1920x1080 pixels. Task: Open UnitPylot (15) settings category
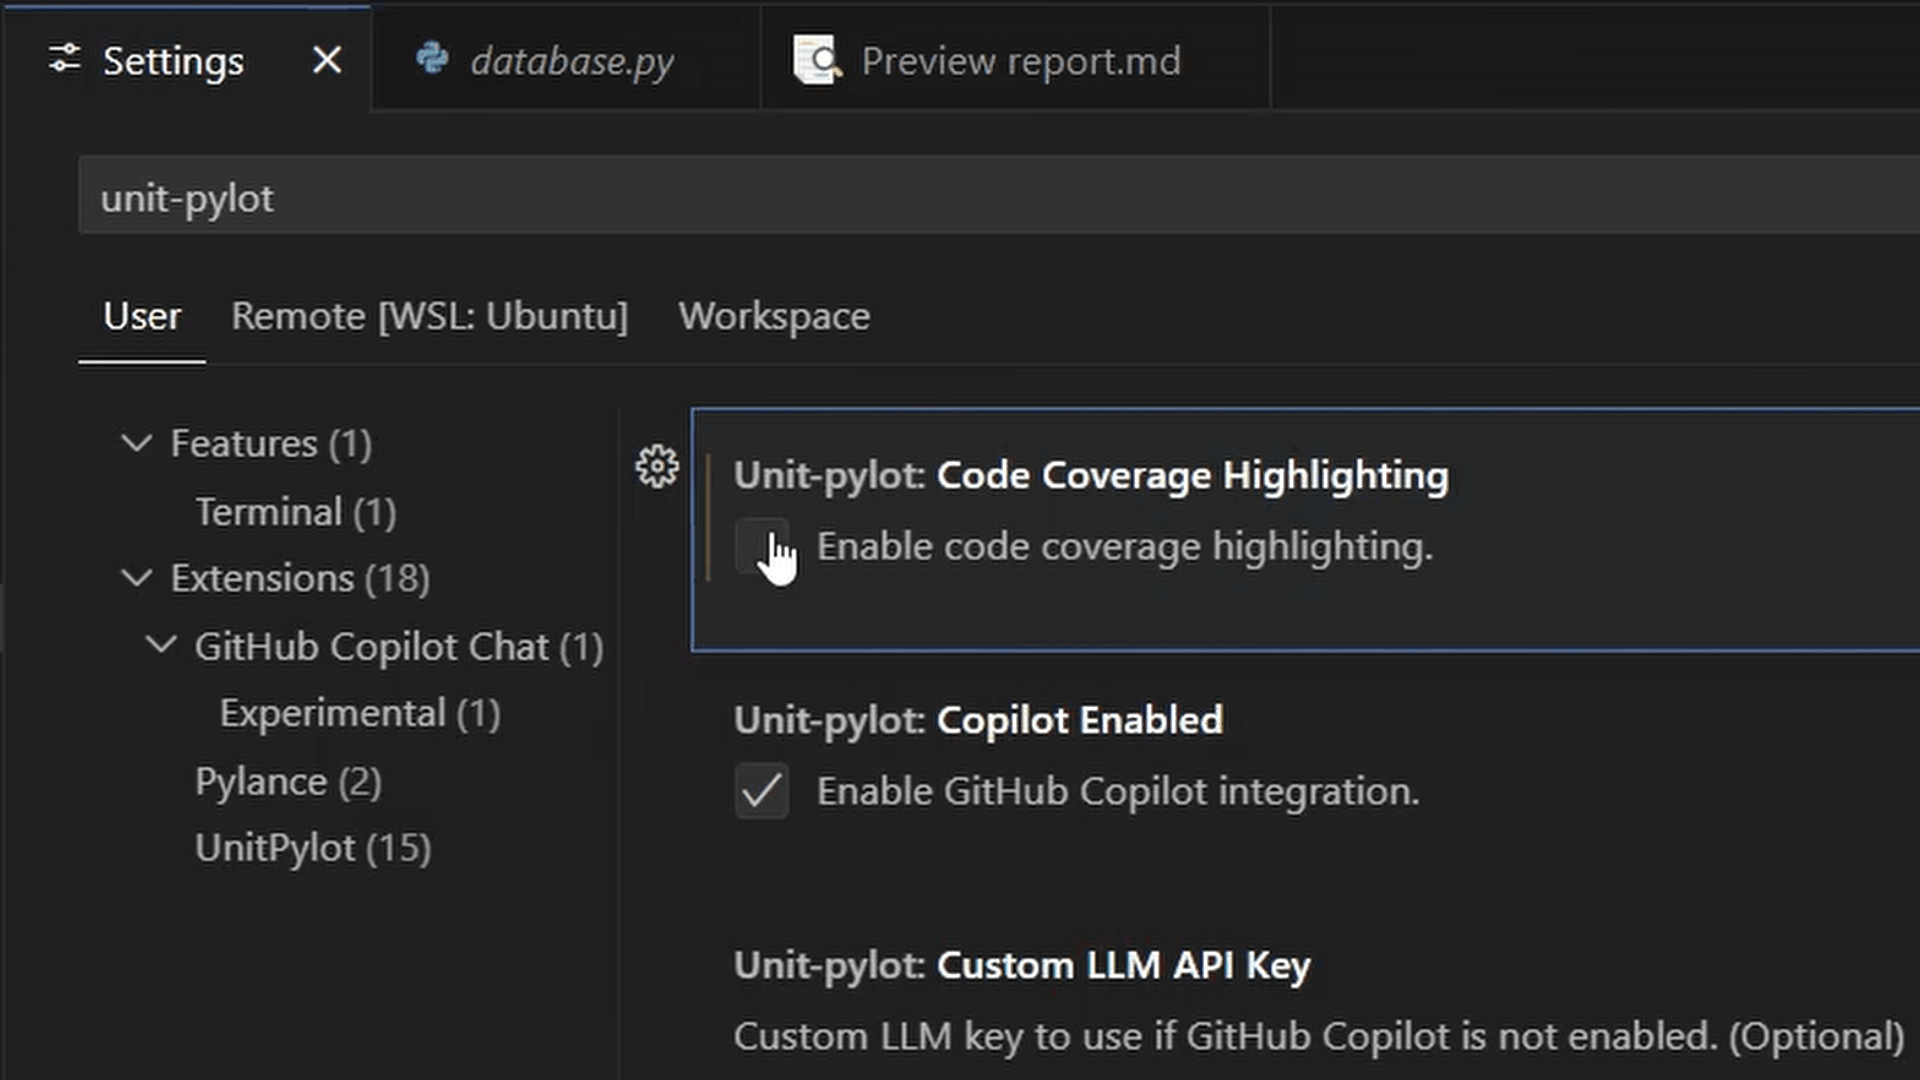click(312, 848)
